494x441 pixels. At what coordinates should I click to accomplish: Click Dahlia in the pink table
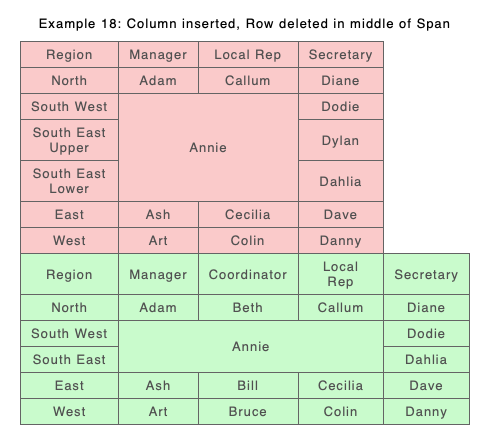[341, 181]
